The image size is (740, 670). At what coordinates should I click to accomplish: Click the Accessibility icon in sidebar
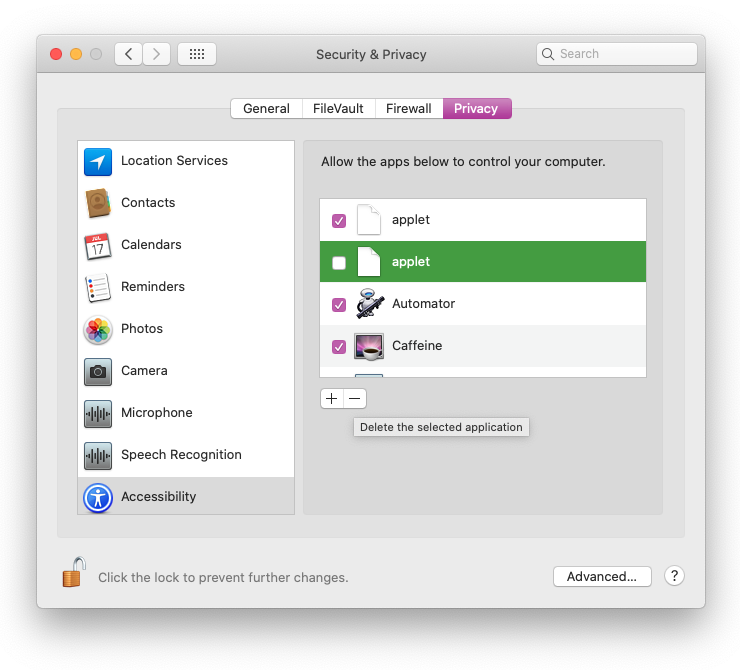[98, 497]
